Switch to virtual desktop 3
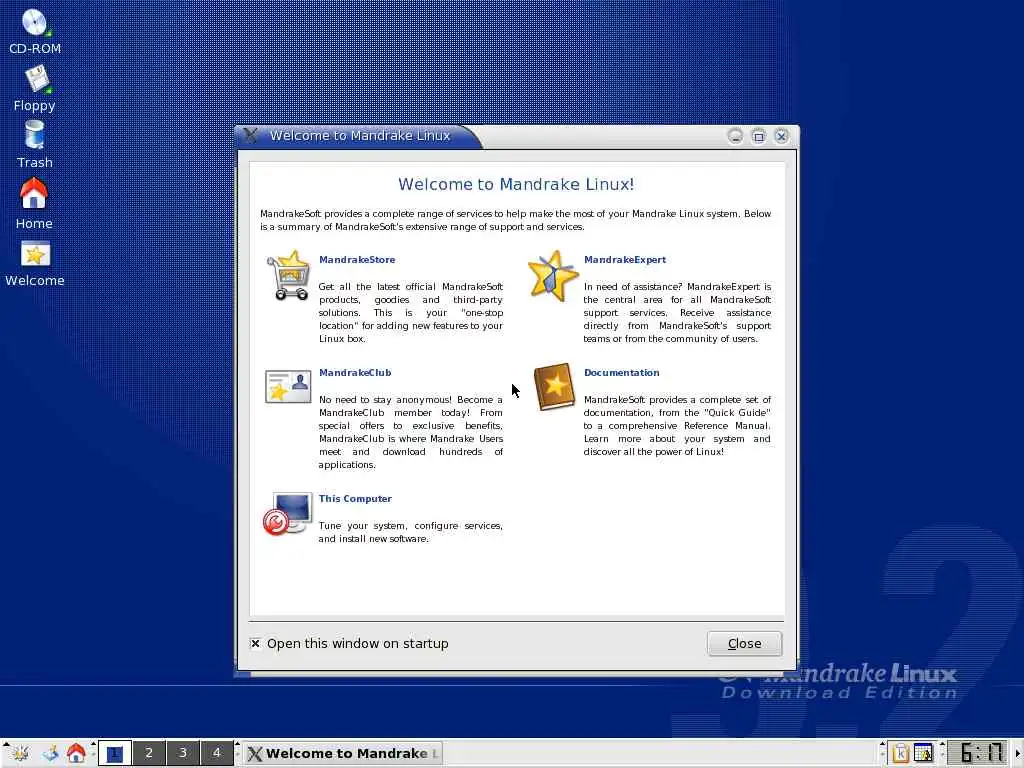Viewport: 1024px width, 768px height. [x=183, y=753]
